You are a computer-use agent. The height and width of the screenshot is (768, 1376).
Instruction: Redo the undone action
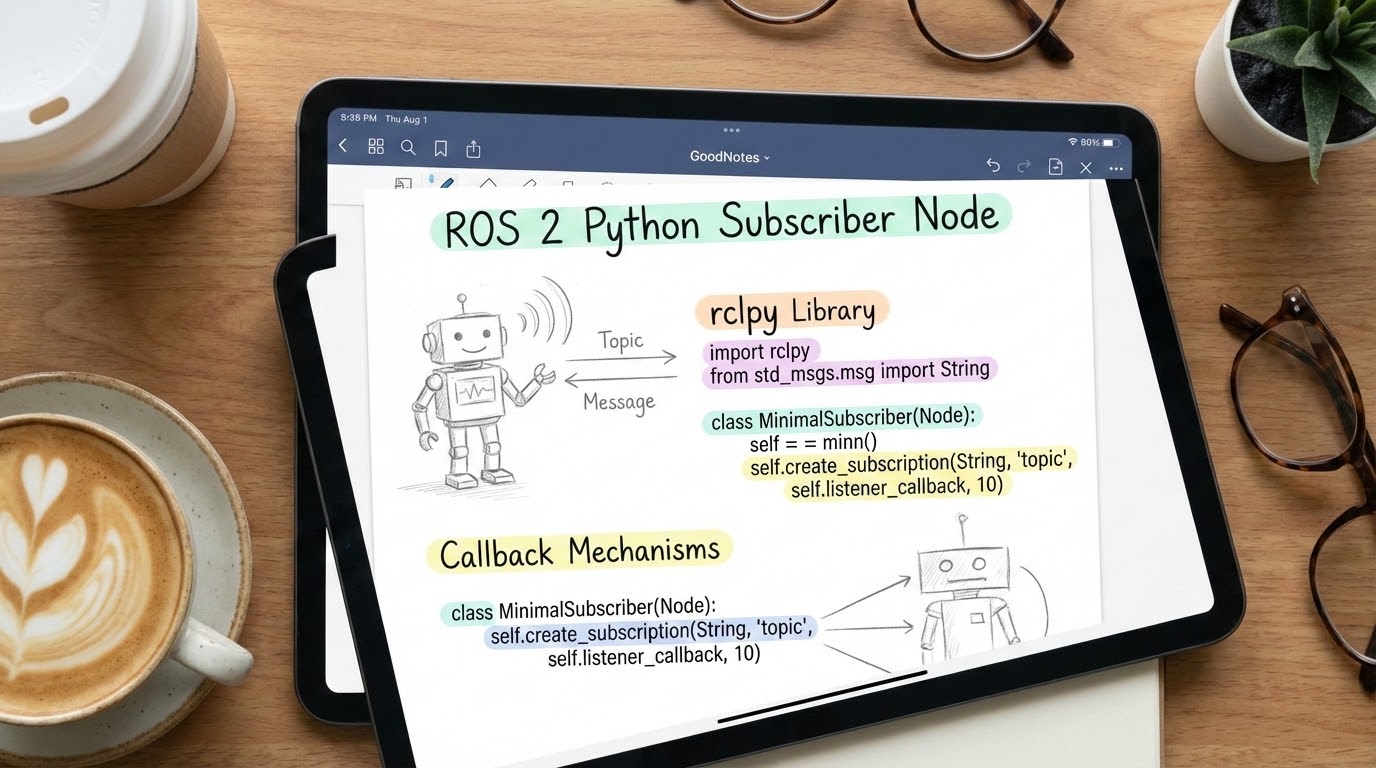click(x=1024, y=166)
